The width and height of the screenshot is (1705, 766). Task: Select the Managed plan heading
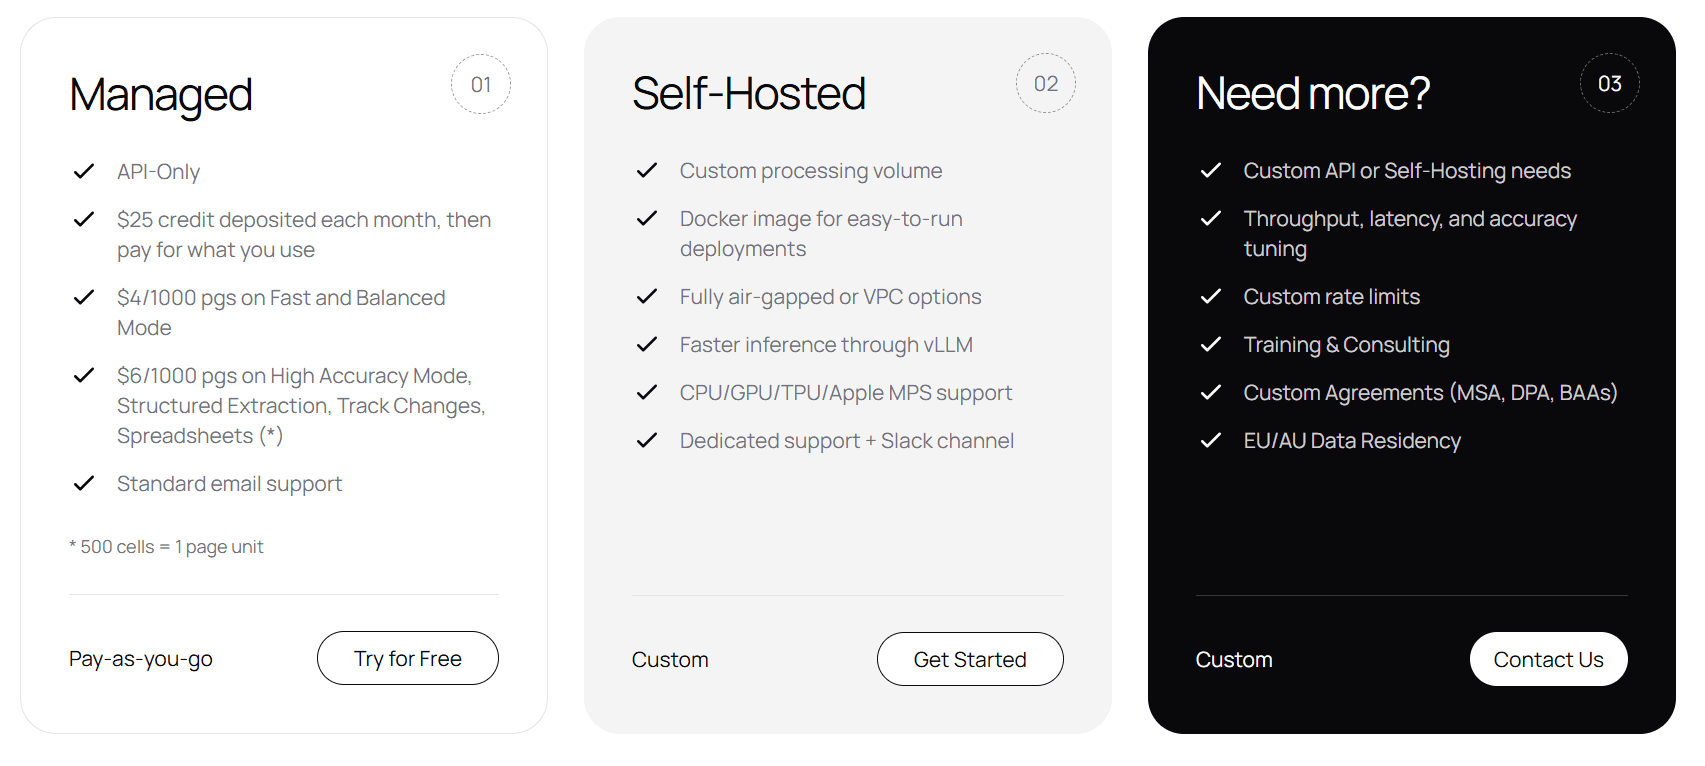coord(160,95)
